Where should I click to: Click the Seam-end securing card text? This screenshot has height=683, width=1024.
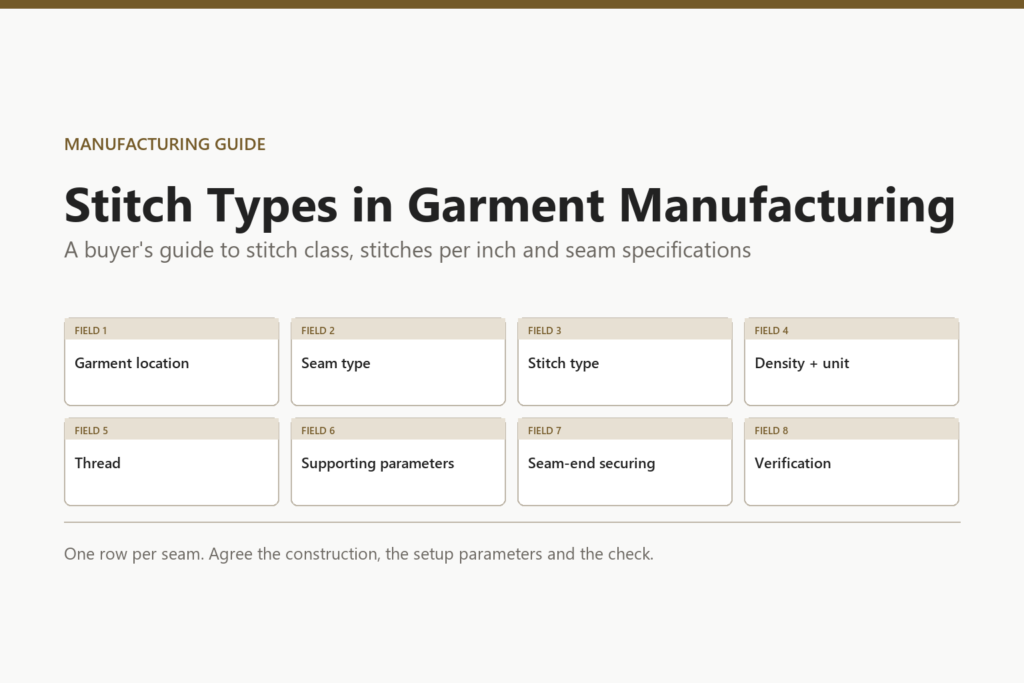(591, 464)
